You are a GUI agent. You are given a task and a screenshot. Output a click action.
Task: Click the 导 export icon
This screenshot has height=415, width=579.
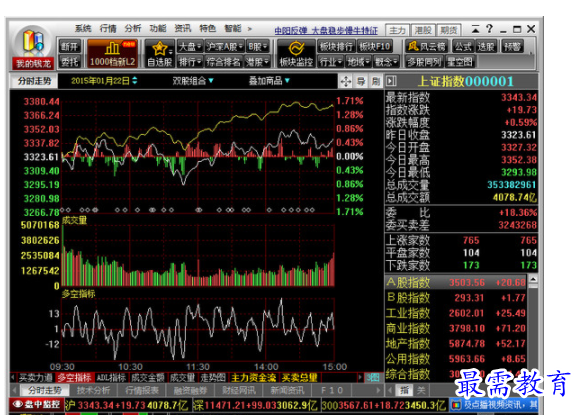point(361,81)
